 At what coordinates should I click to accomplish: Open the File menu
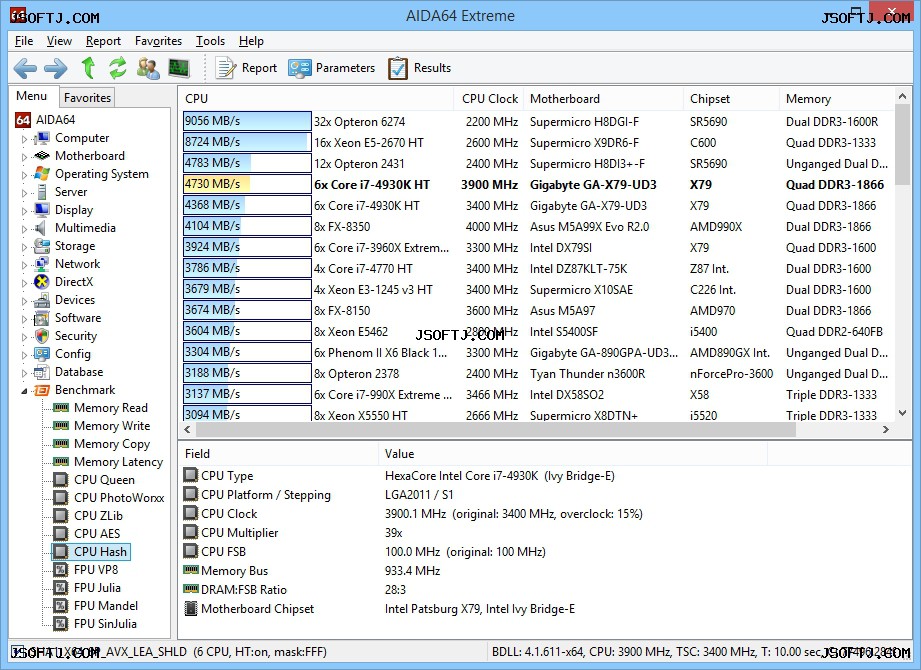[24, 41]
